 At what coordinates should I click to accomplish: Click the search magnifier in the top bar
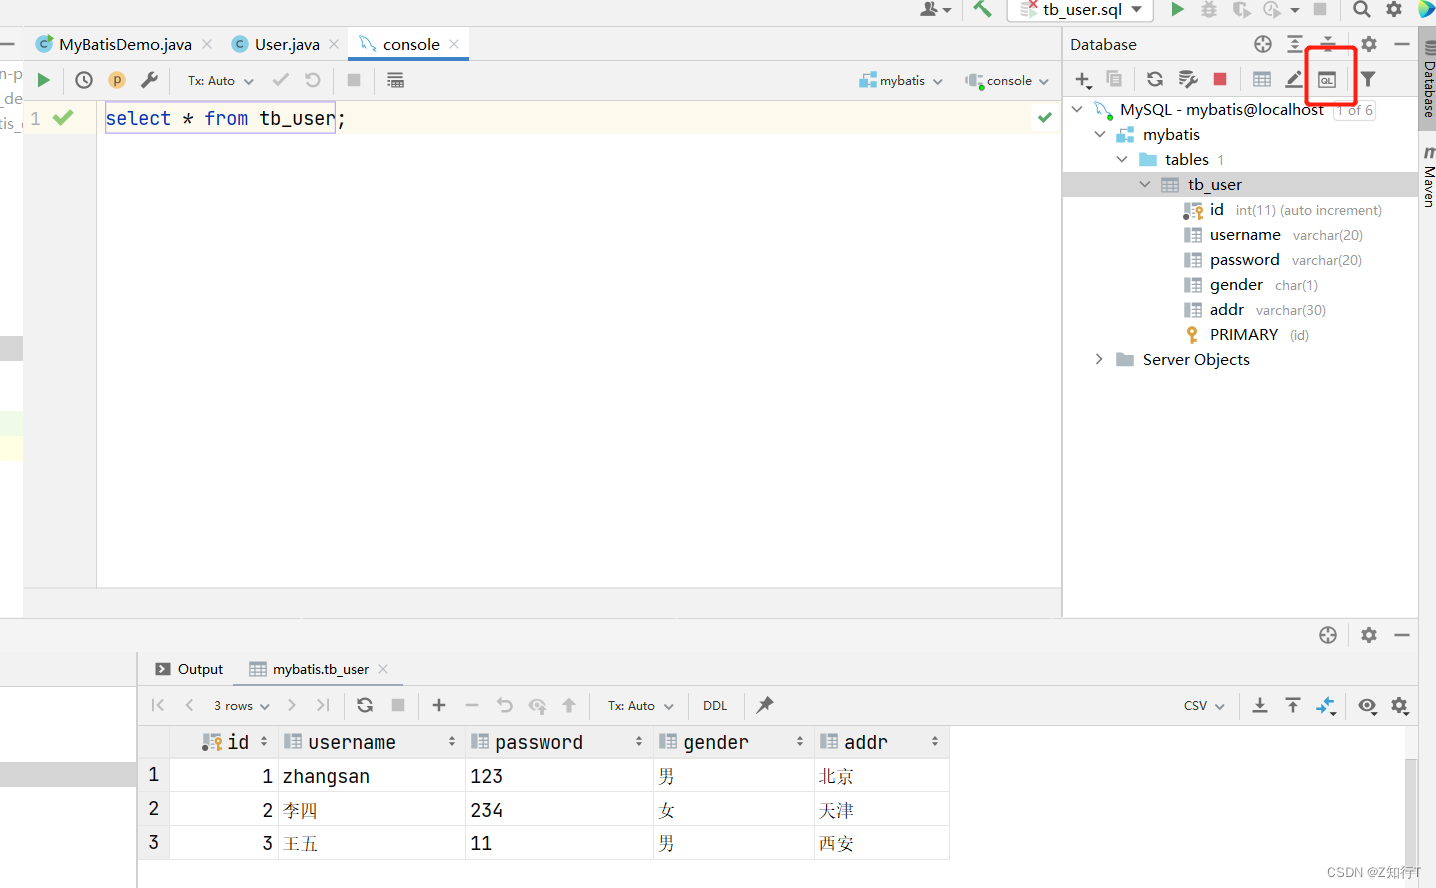(1362, 9)
